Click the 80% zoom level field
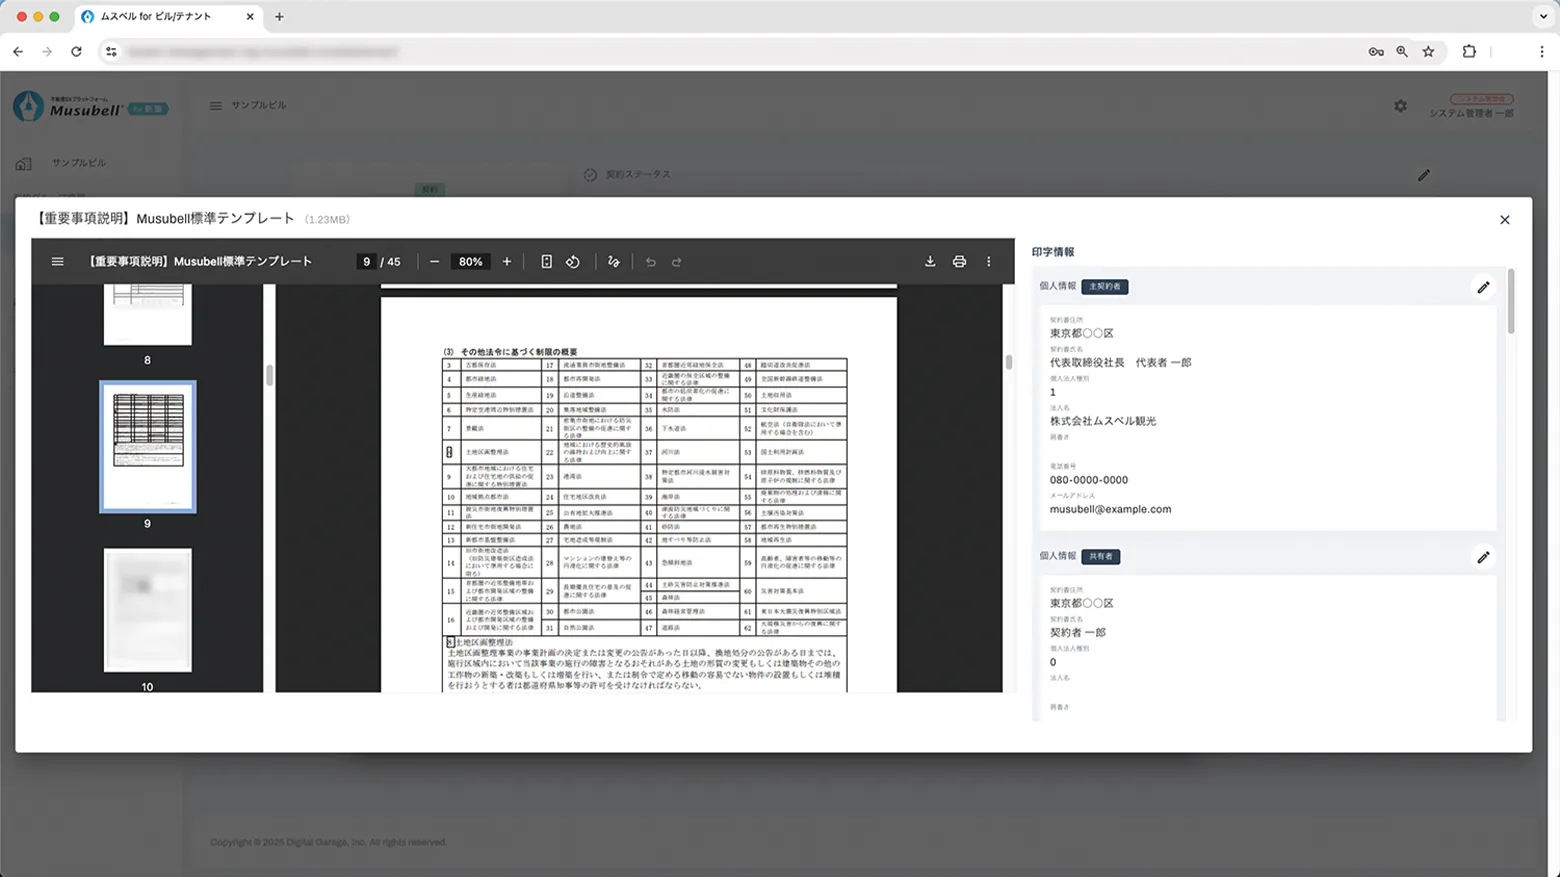This screenshot has height=877, width=1560. [470, 262]
